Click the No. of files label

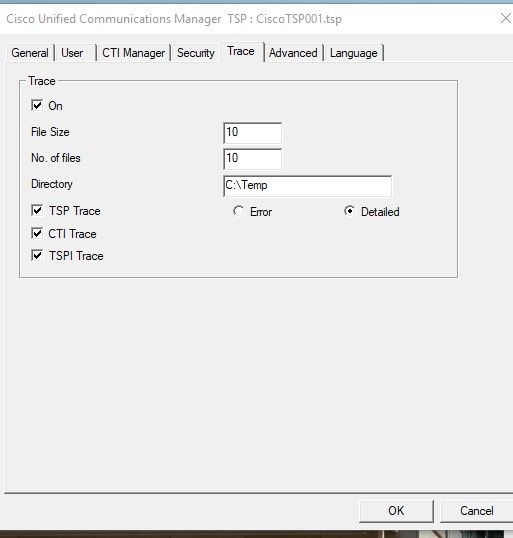pos(56,158)
